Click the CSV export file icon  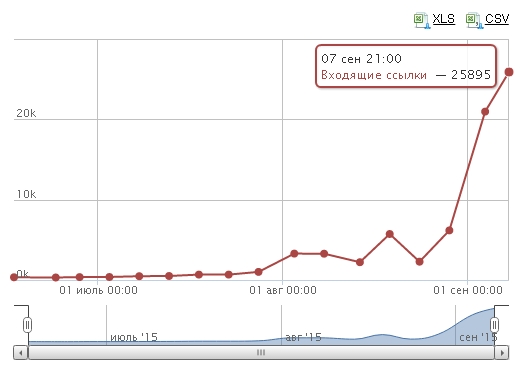(474, 20)
